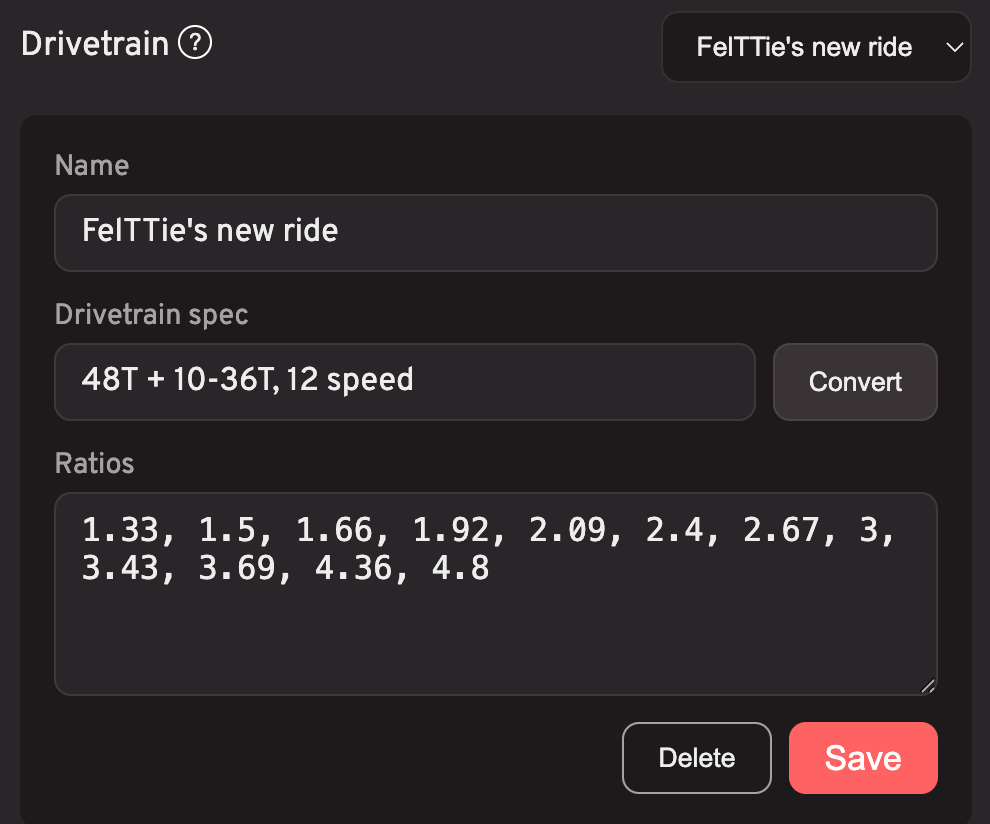Delete this drivetrain profile

pyautogui.click(x=696, y=758)
